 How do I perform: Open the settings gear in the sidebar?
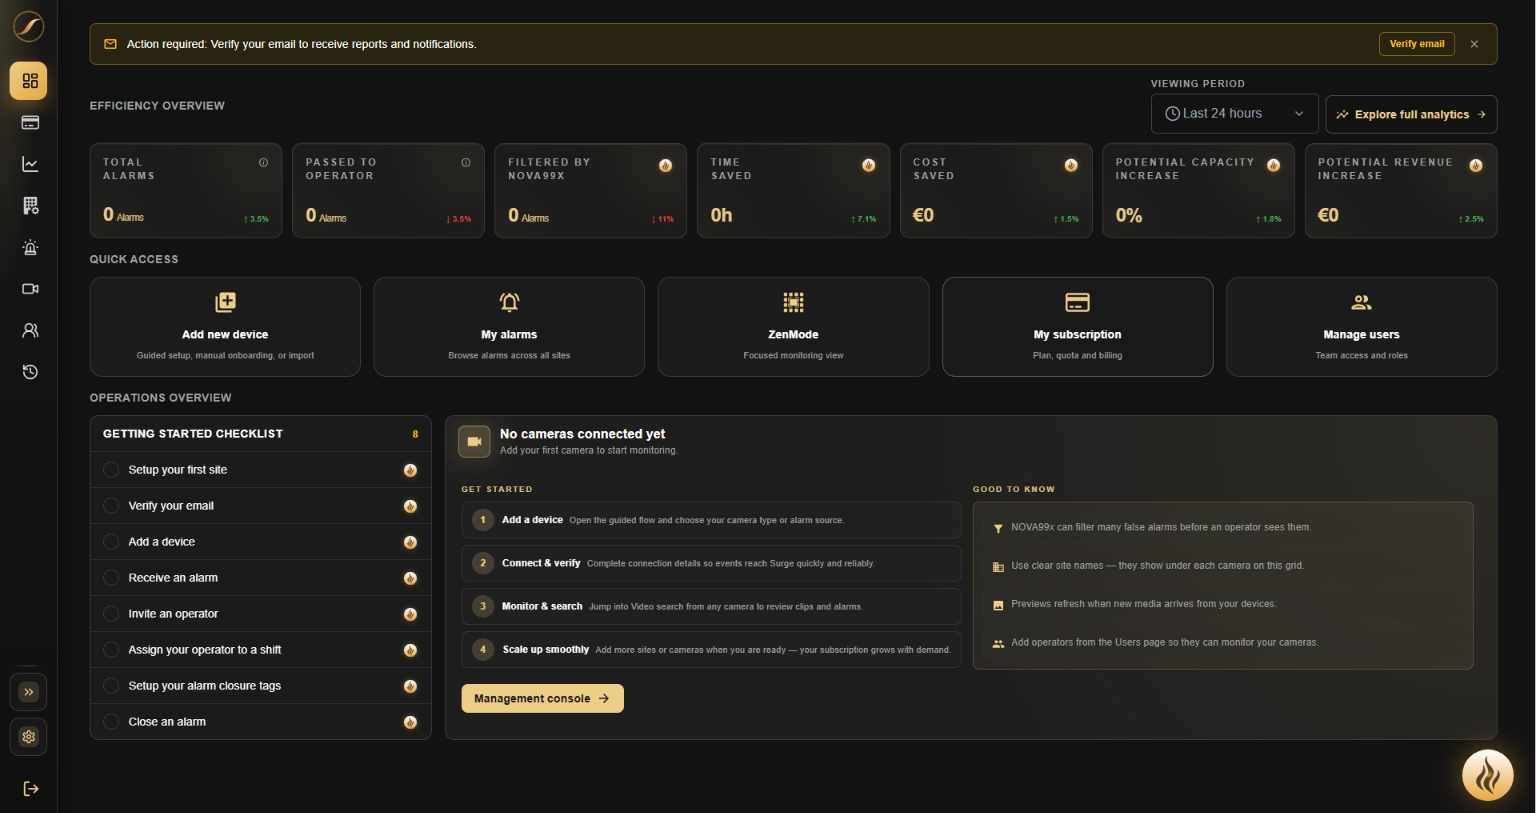click(28, 737)
